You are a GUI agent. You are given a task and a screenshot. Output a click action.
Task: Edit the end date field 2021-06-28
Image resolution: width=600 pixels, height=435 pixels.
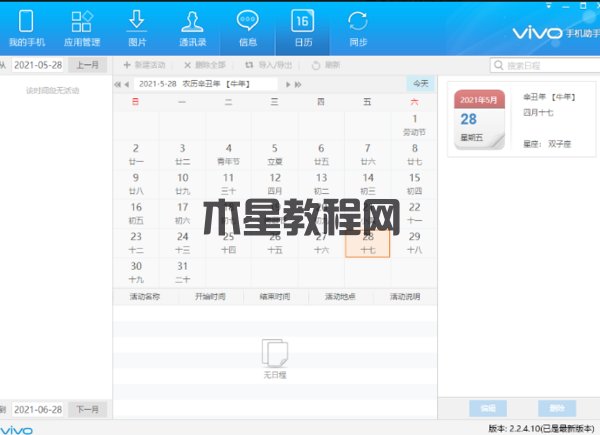(38, 409)
